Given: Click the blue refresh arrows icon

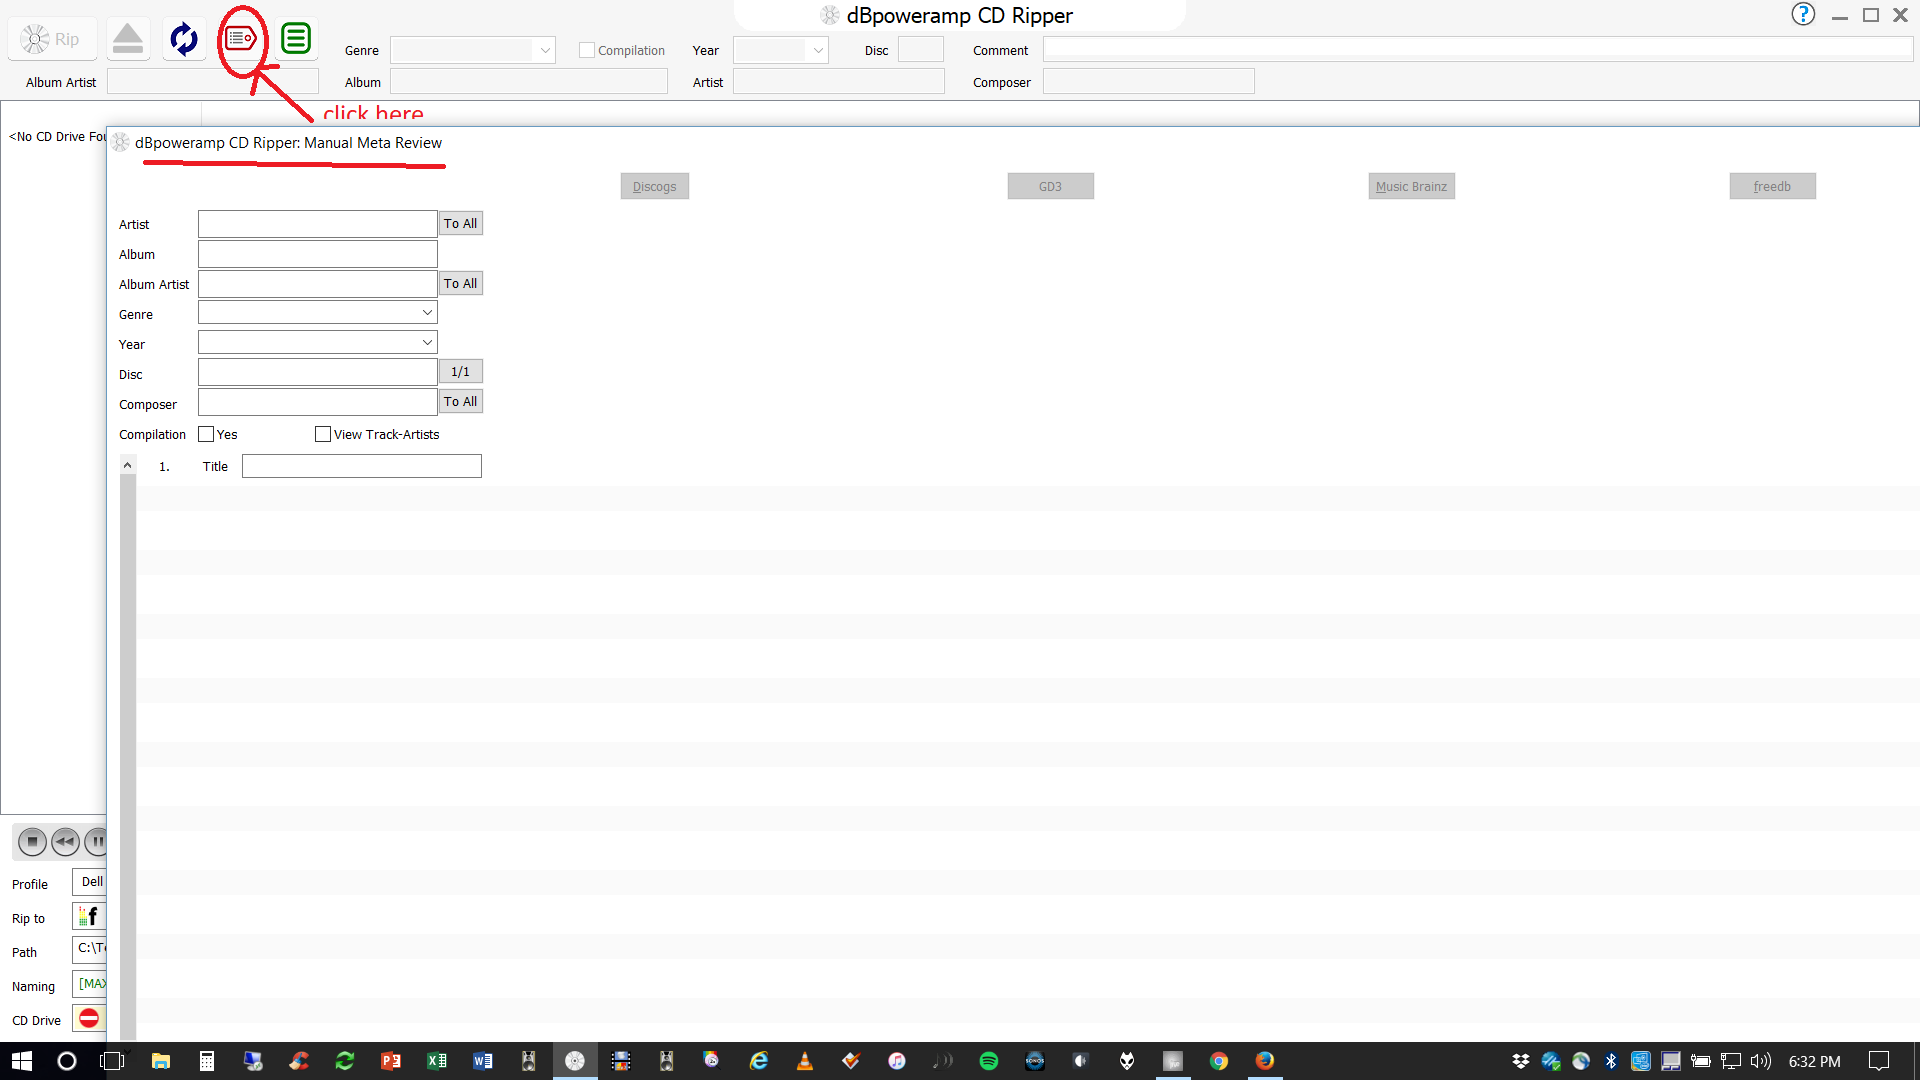Looking at the screenshot, I should pyautogui.click(x=184, y=39).
